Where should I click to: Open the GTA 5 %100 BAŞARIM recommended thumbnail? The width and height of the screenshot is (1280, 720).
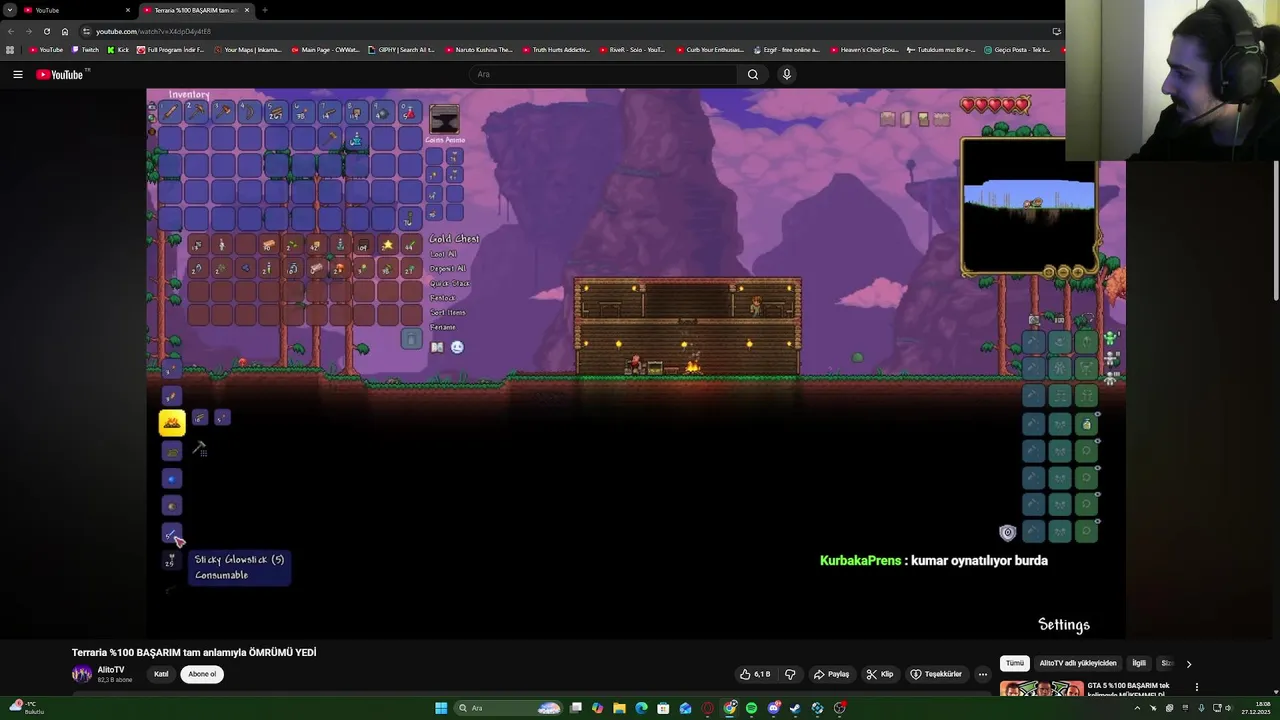click(1041, 688)
